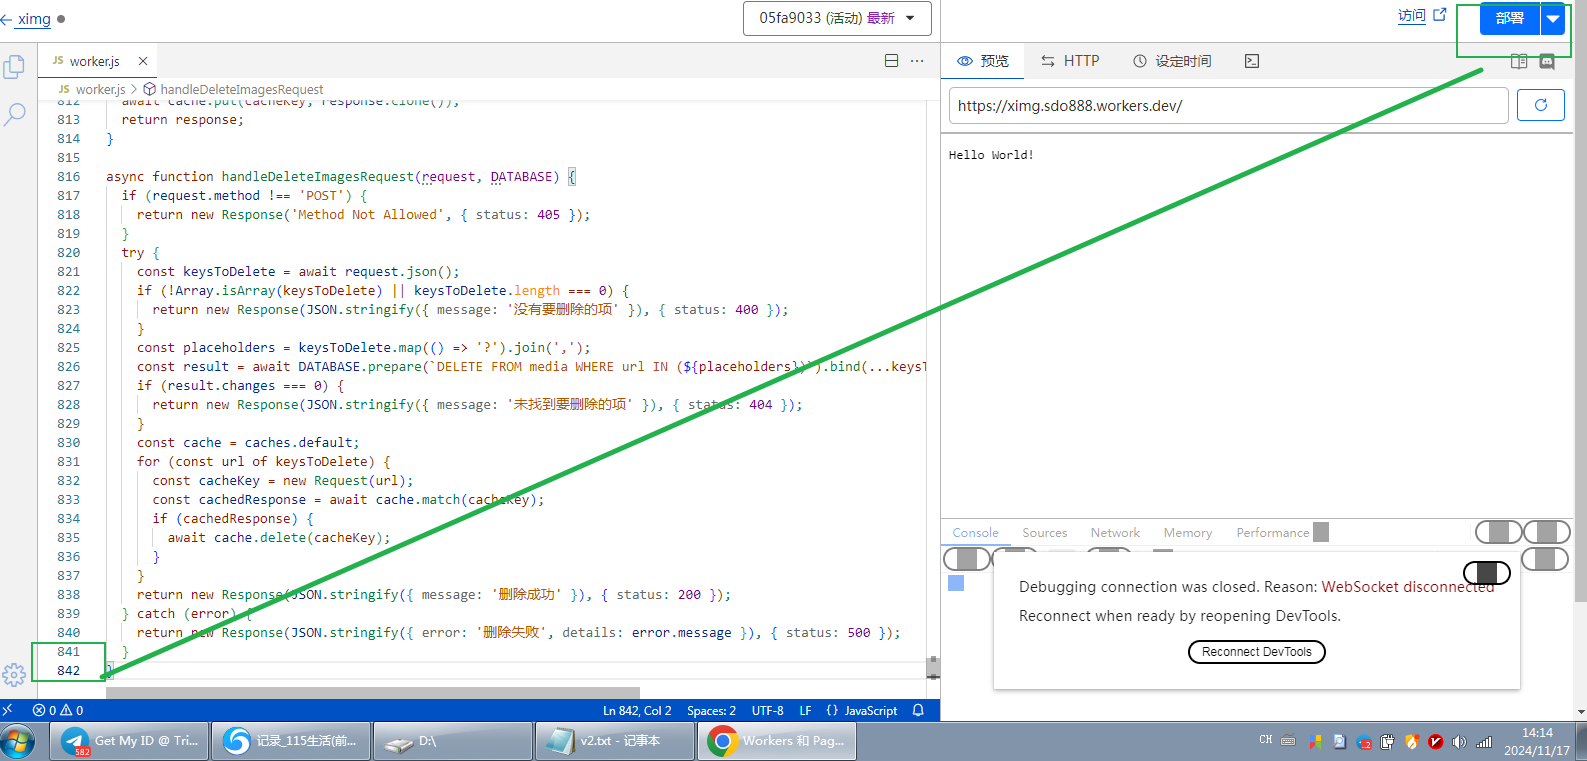Image resolution: width=1587 pixels, height=761 pixels.
Task: Open Telegram Get My ID taskbar item
Action: [x=130, y=741]
